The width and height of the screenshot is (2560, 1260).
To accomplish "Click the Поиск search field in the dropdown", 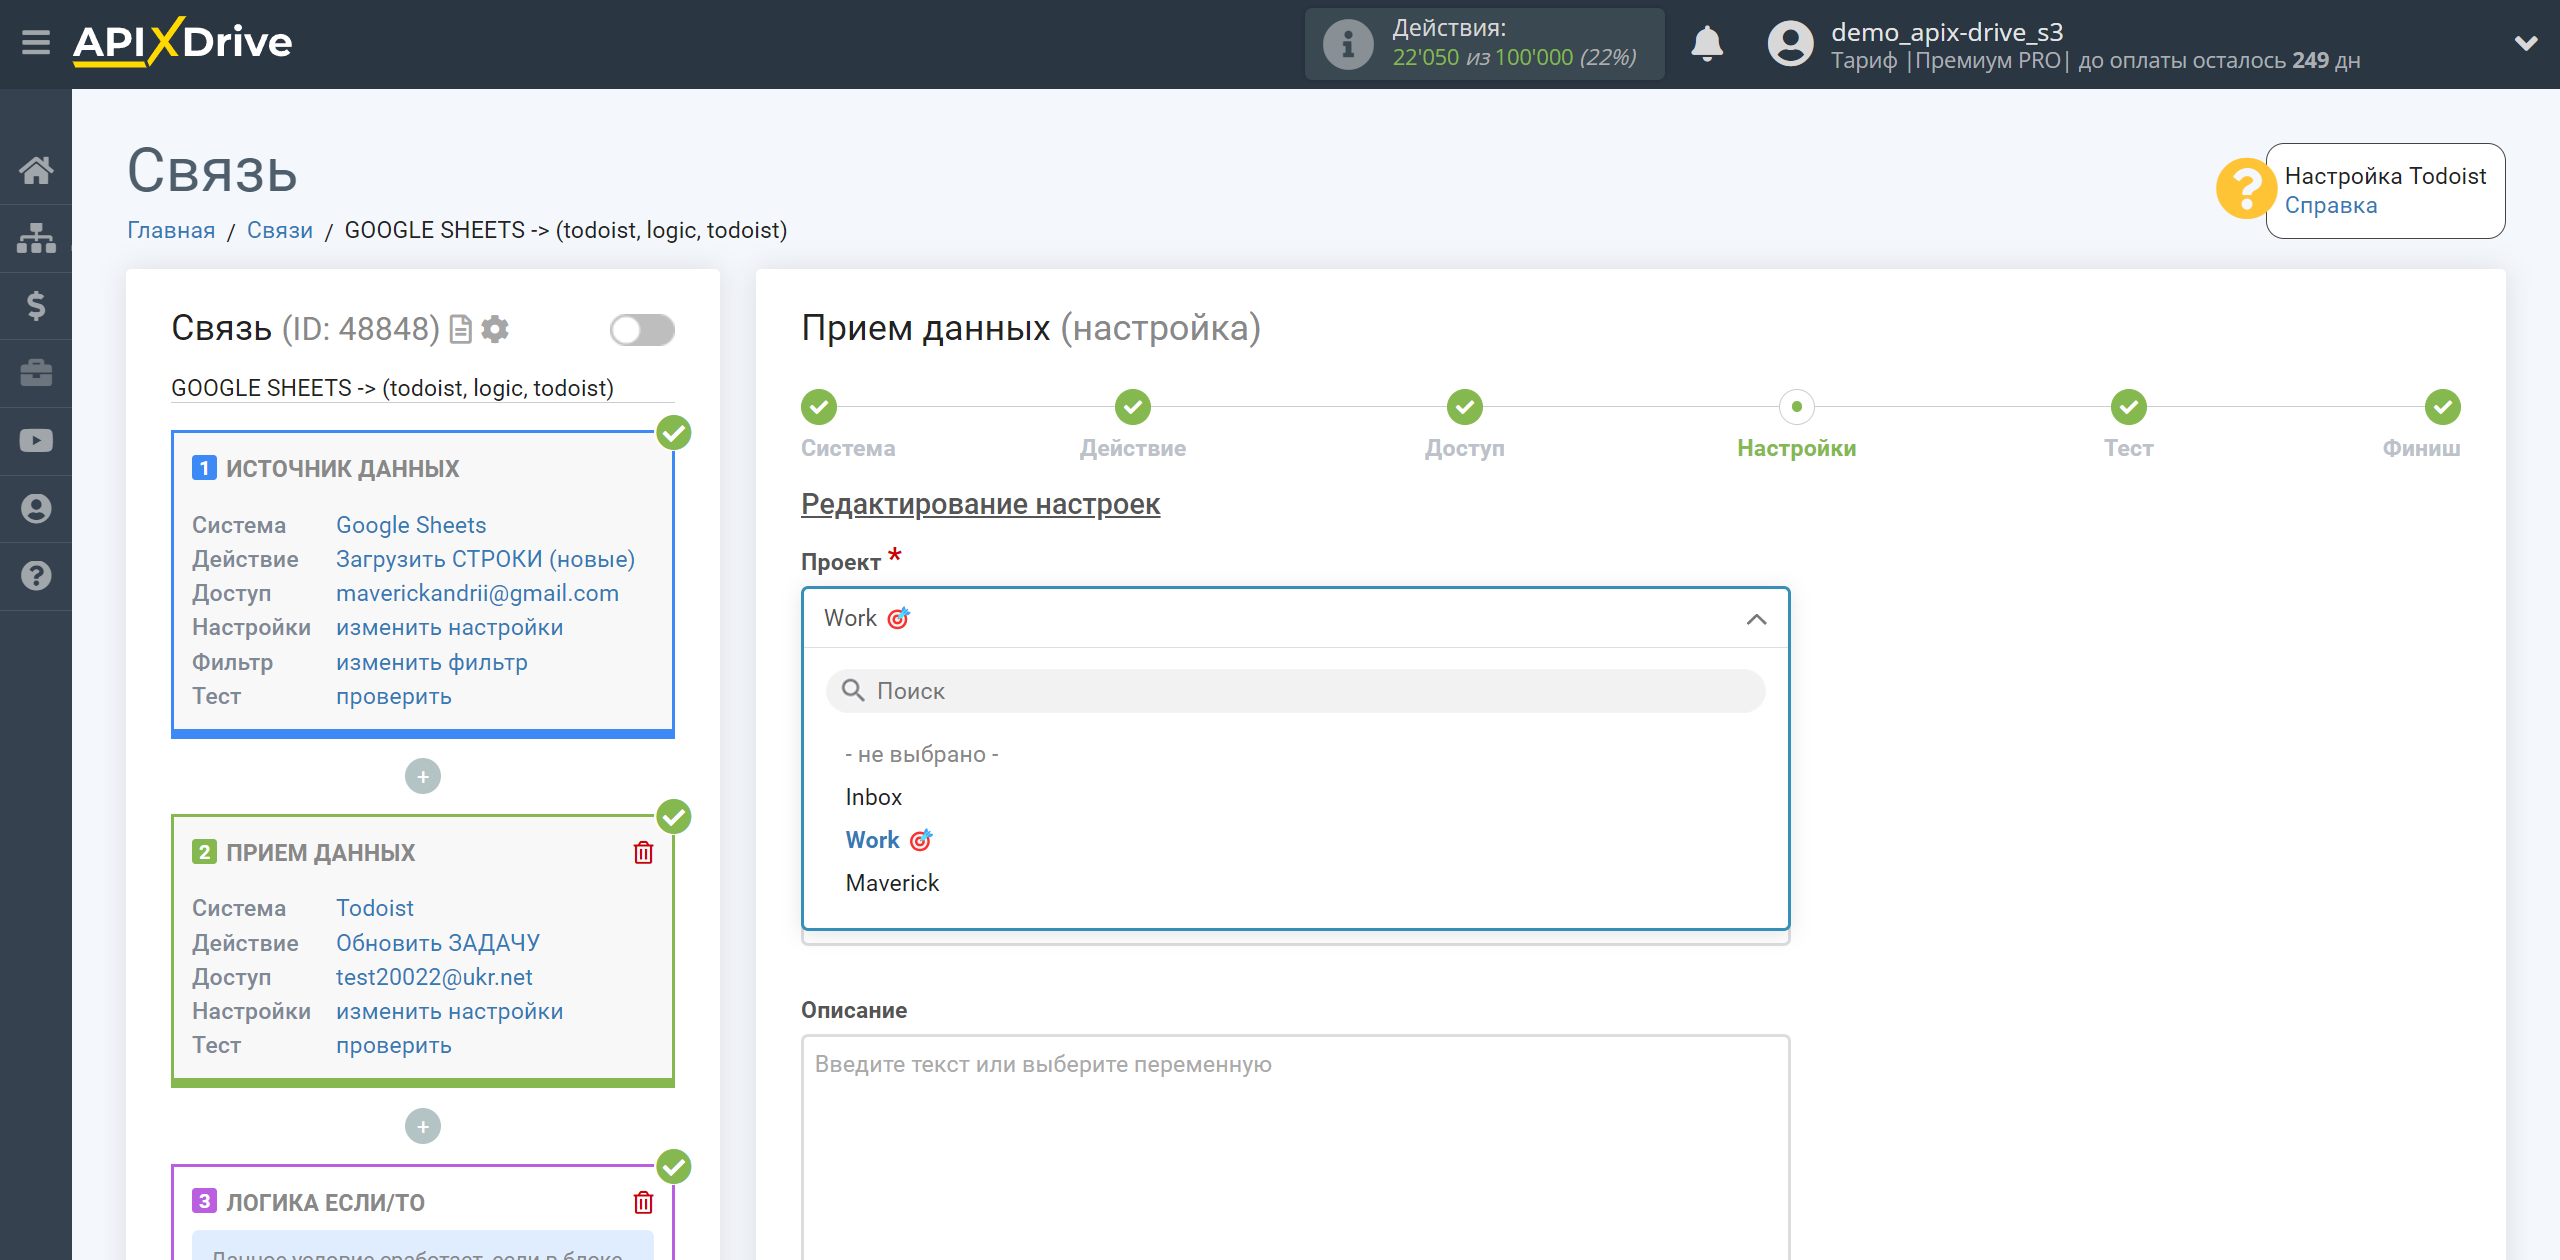I will click(x=1295, y=691).
